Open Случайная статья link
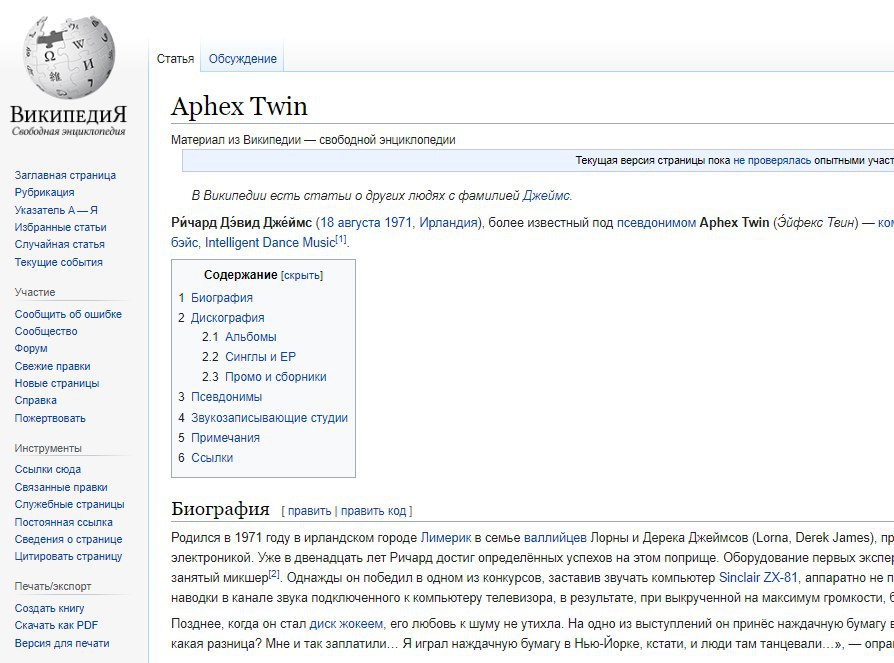This screenshot has height=663, width=894. pos(60,244)
